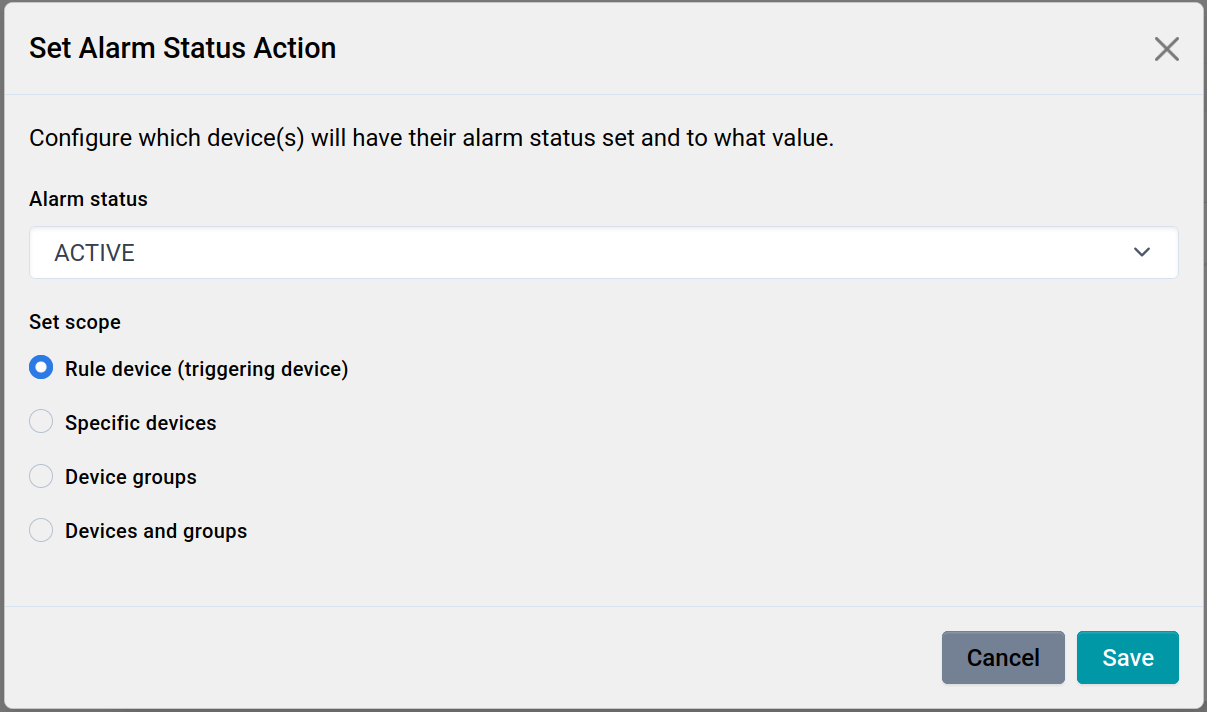This screenshot has width=1207, height=712.
Task: Click the 'Devices and groups' label text
Action: tap(156, 531)
